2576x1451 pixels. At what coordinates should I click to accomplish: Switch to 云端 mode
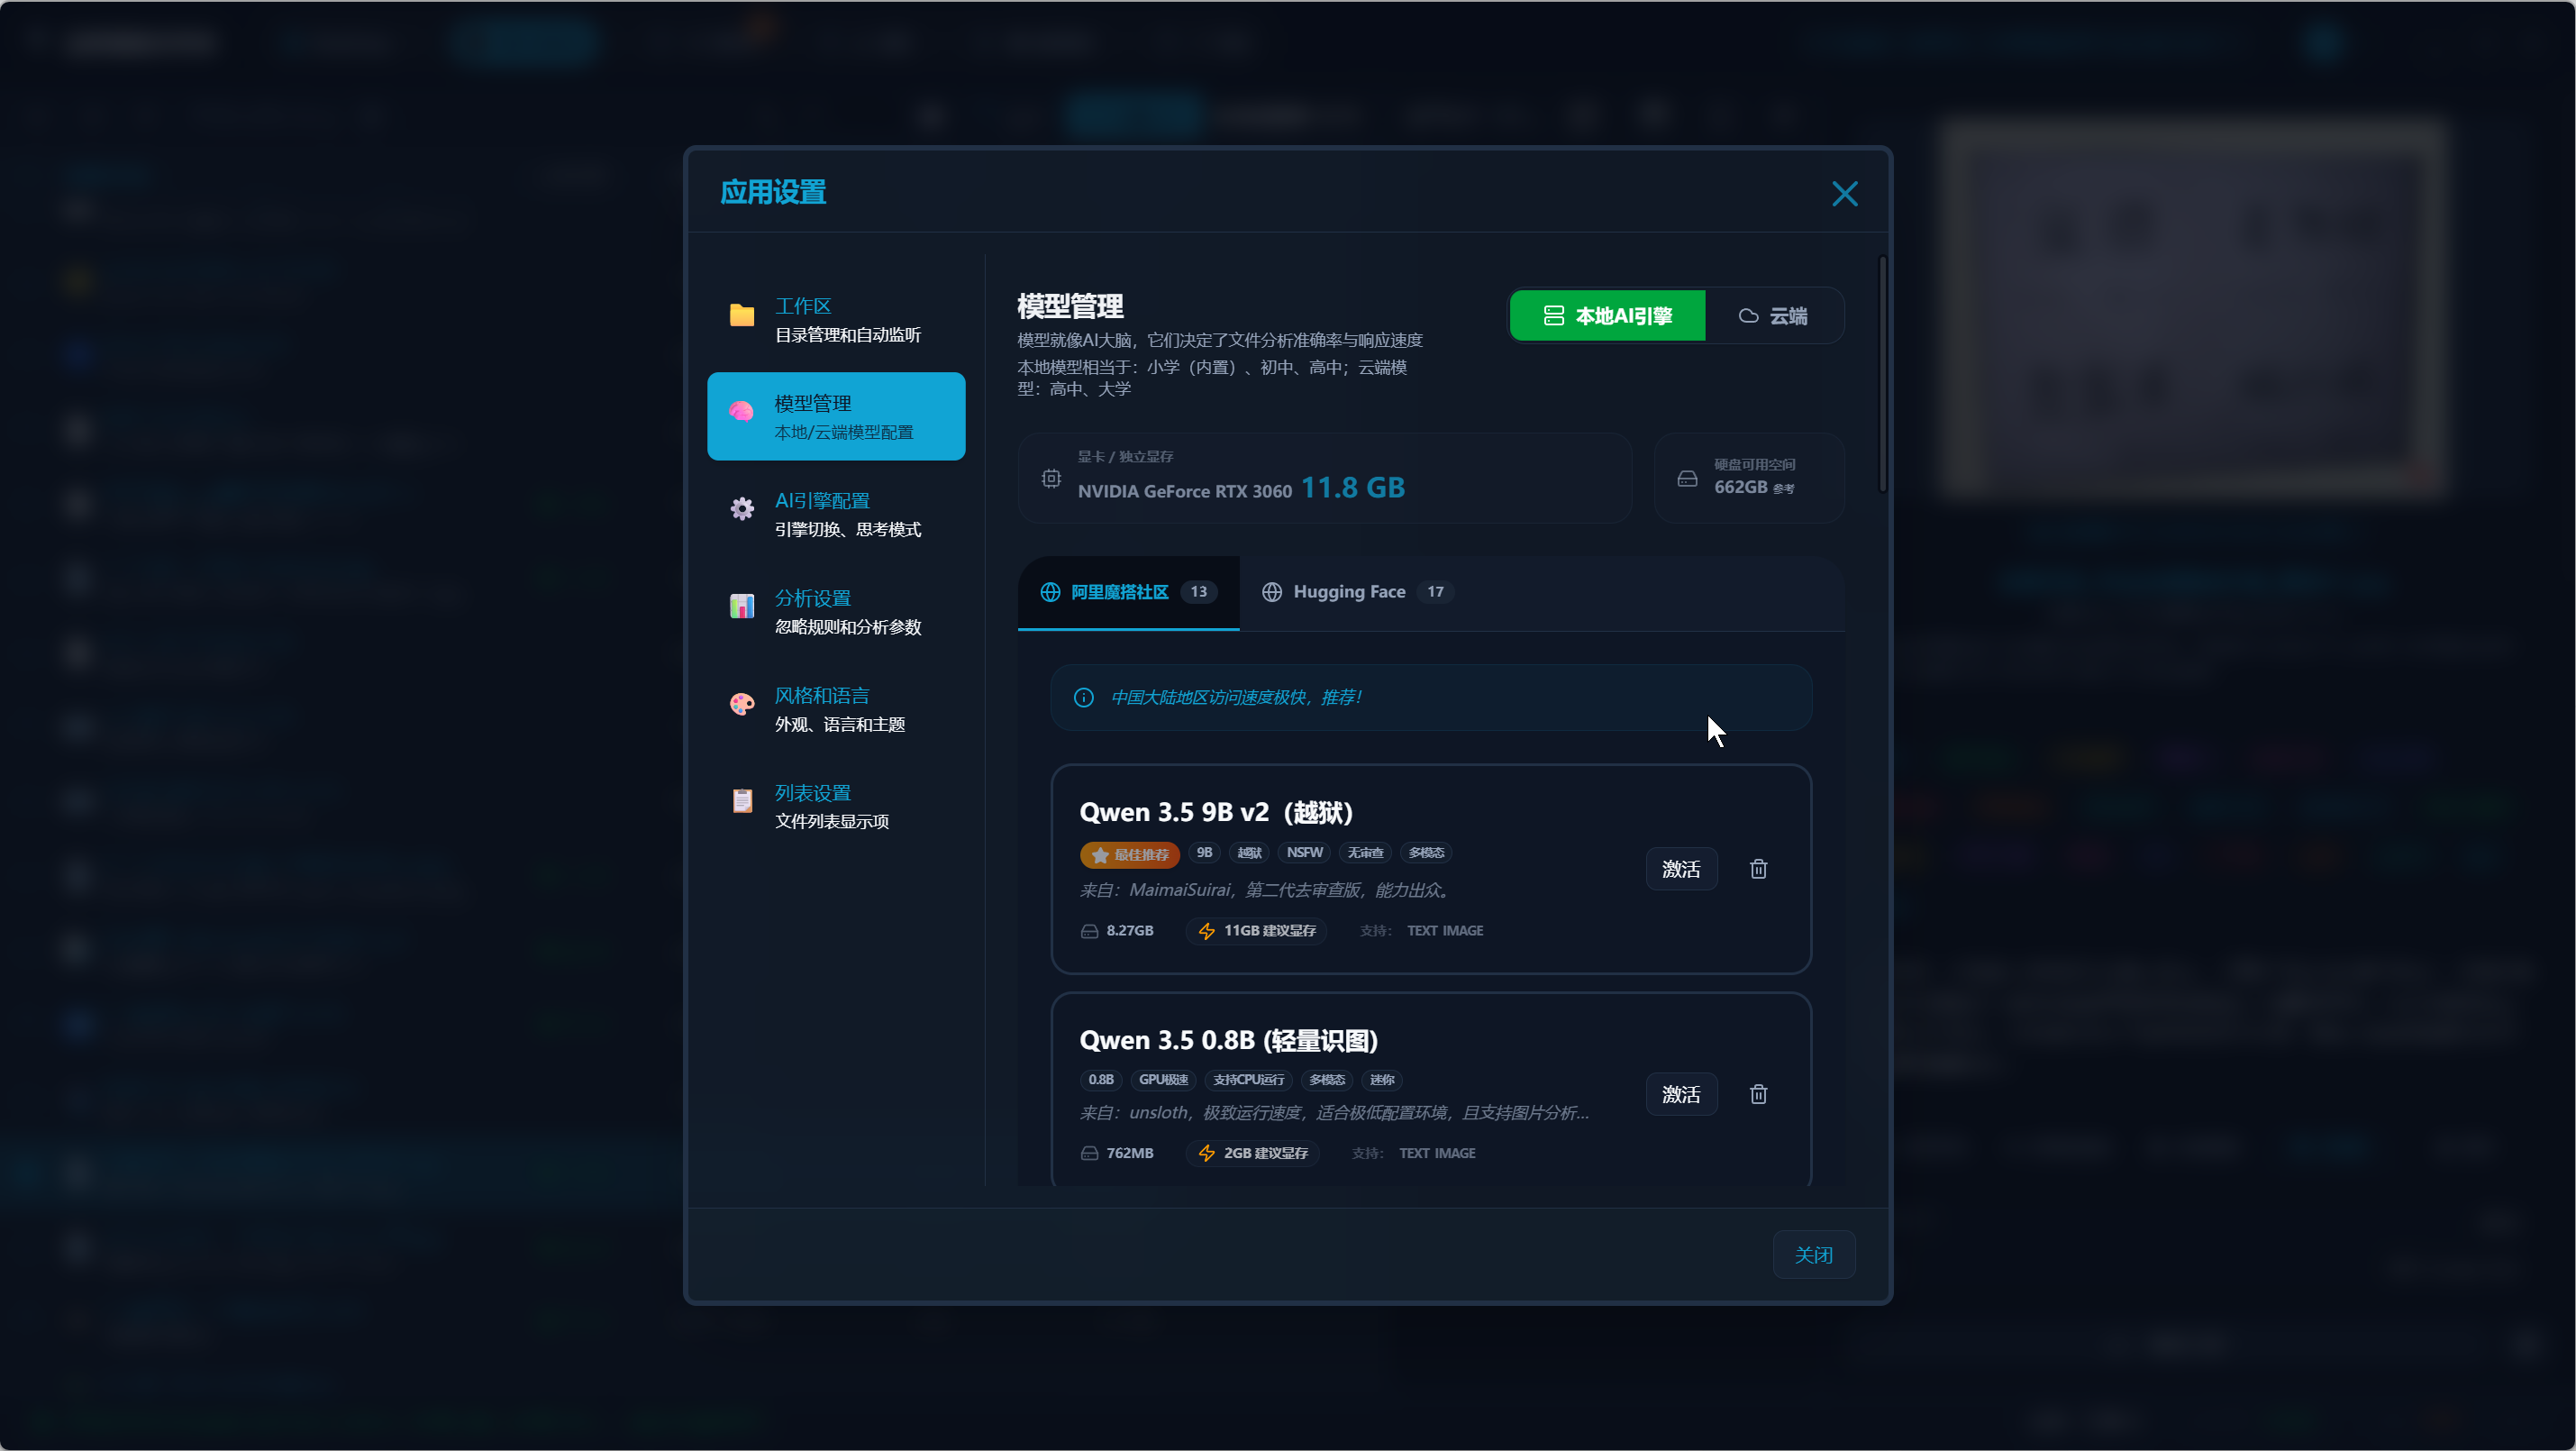(1773, 316)
